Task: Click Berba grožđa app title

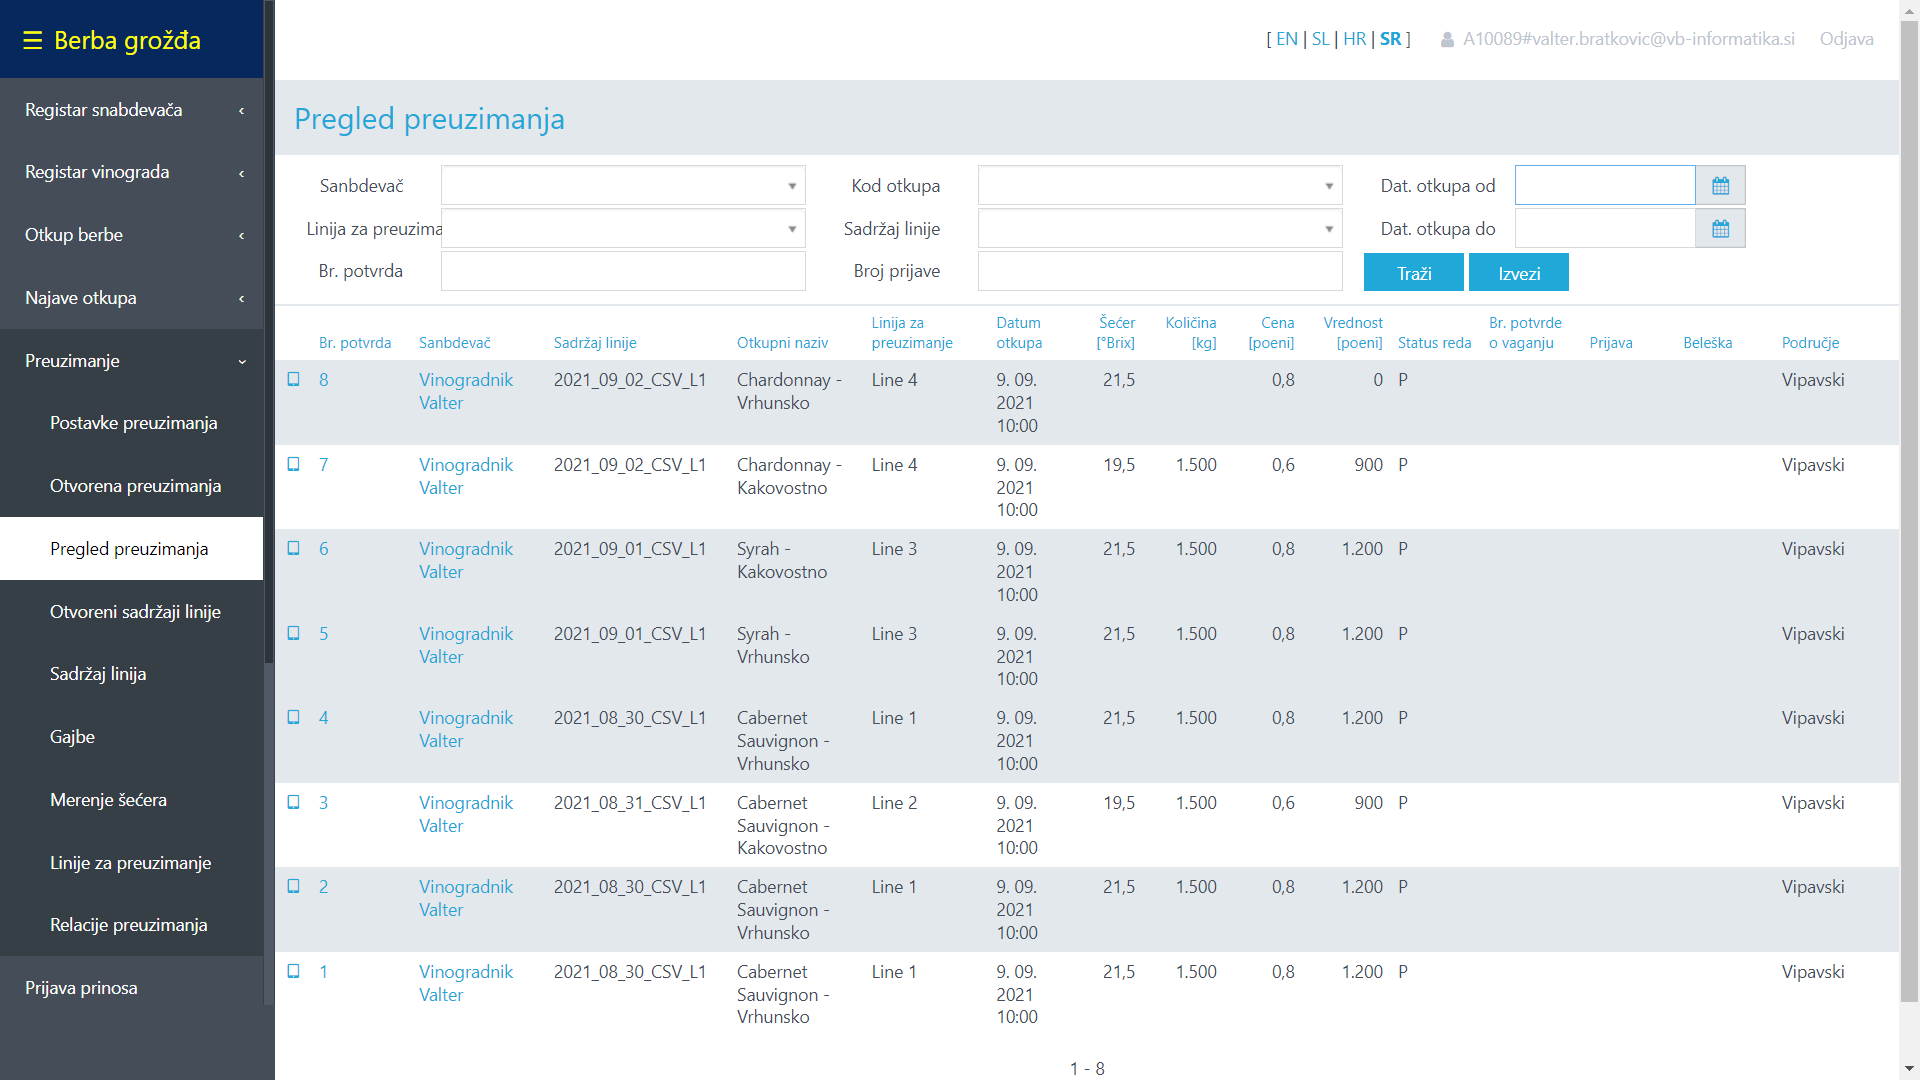Action: (x=127, y=40)
